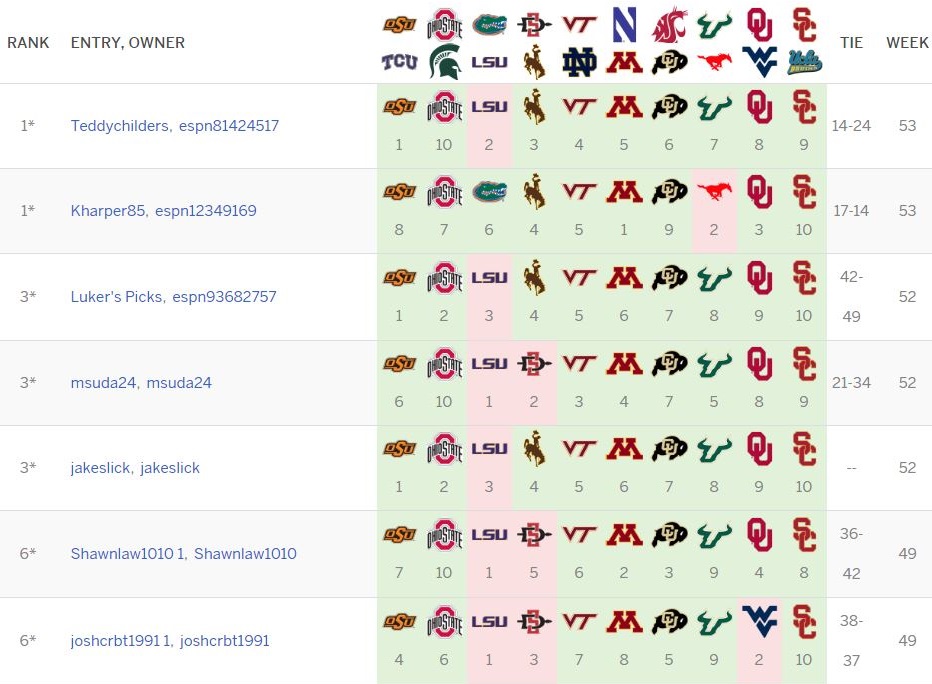932x684 pixels.
Task: Click the Northwestern N header logo
Action: tap(624, 24)
